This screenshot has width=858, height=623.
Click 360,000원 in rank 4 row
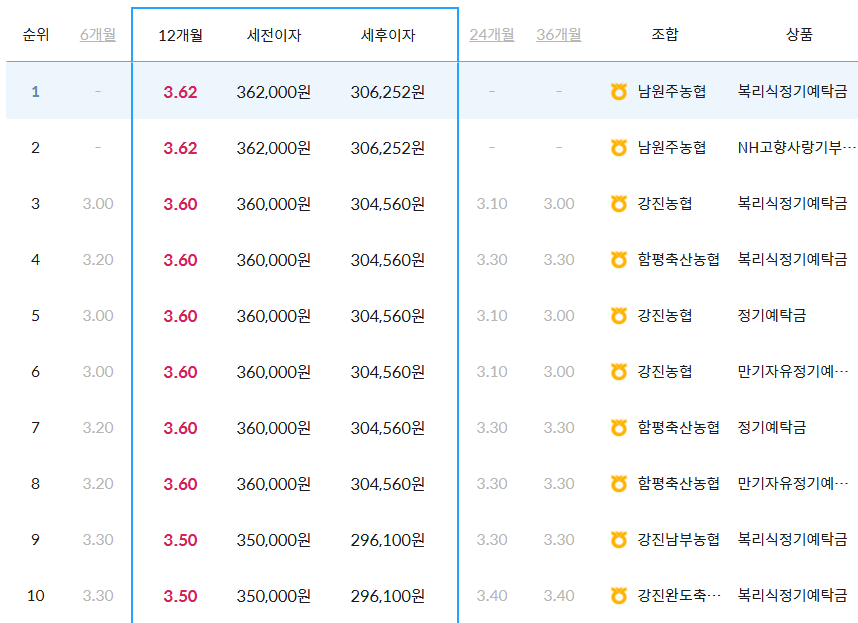click(x=274, y=260)
